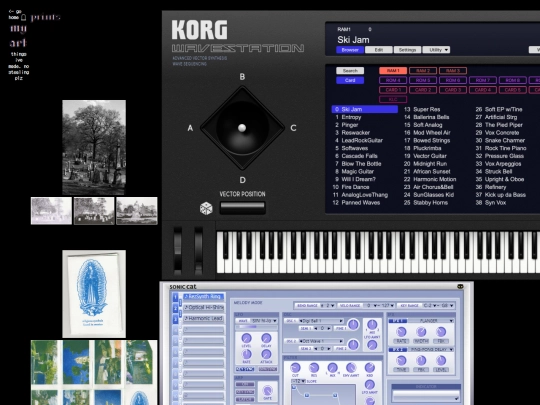Select the CARD 3 bank
Viewport: 540px width, 405px height.
pyautogui.click(x=453, y=90)
